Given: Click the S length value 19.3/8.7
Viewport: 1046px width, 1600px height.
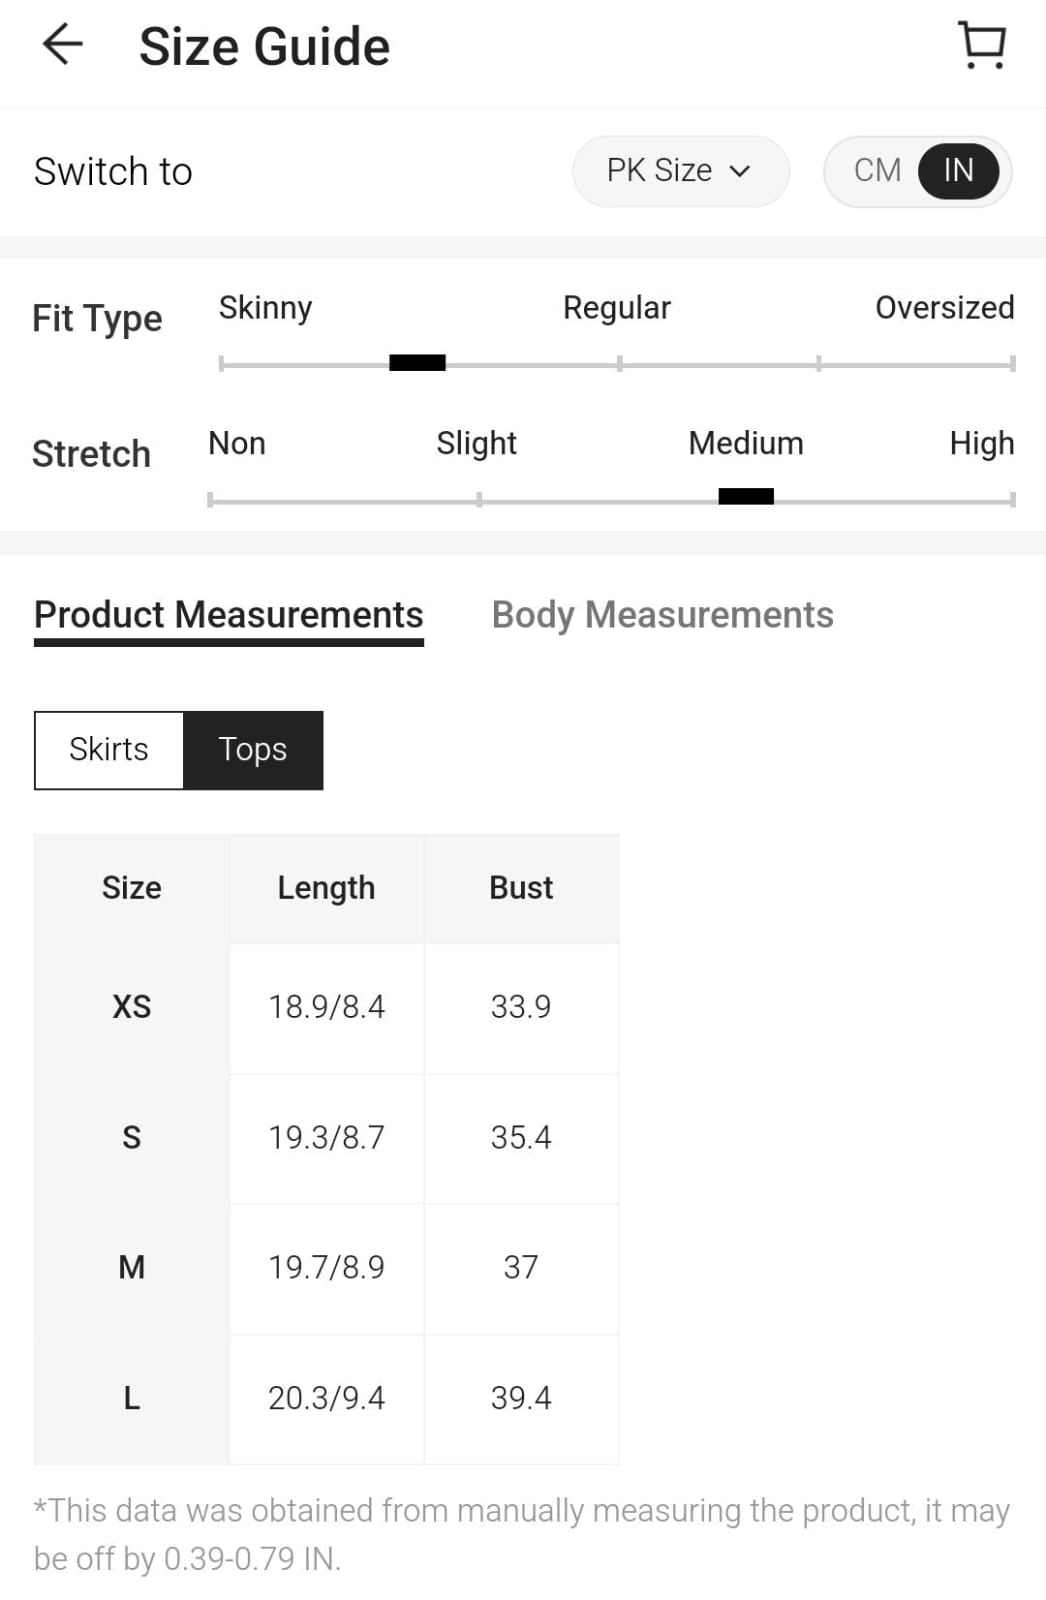Looking at the screenshot, I should click(326, 1138).
